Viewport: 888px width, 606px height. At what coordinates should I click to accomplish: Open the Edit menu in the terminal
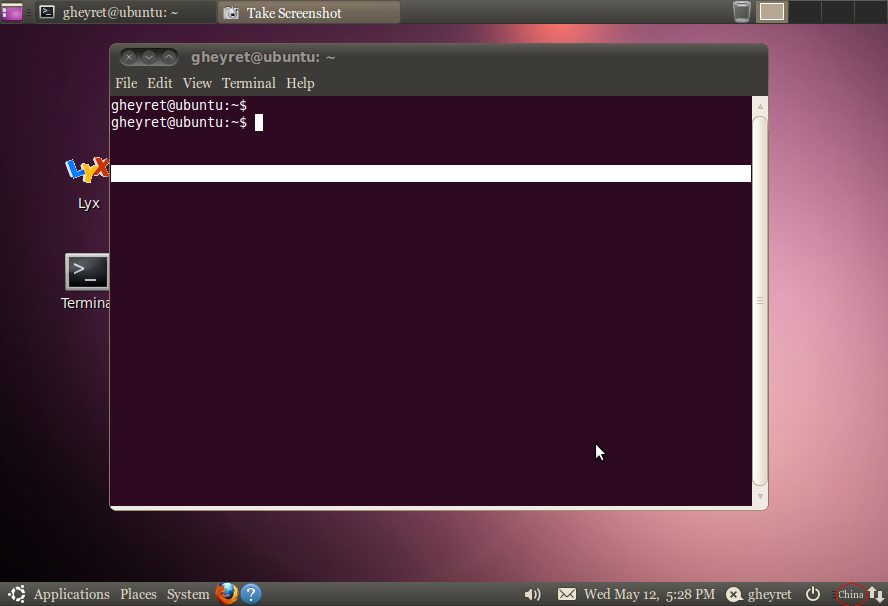160,83
